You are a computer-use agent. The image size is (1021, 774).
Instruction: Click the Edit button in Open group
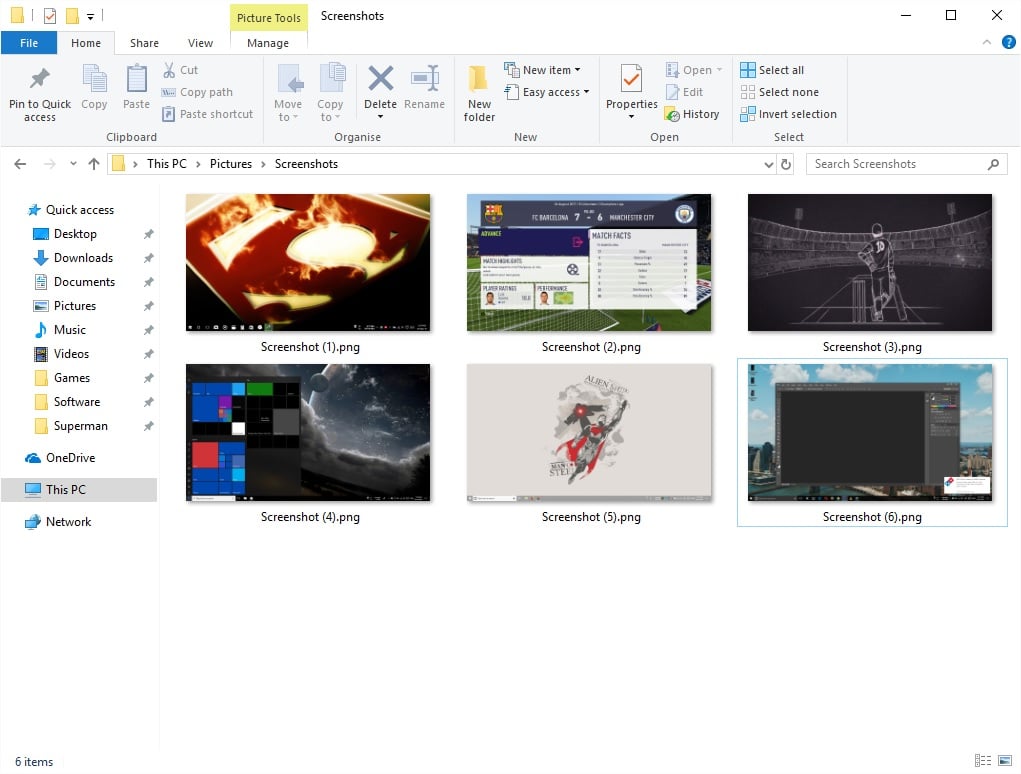pos(684,92)
